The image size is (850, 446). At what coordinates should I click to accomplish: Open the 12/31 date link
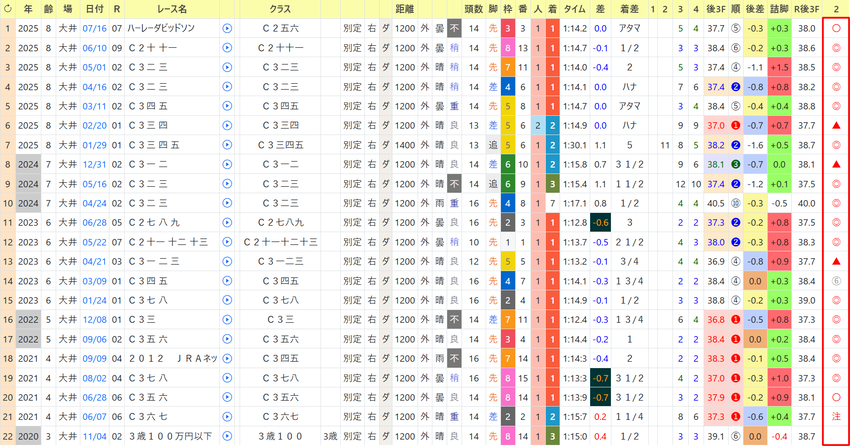tap(94, 164)
